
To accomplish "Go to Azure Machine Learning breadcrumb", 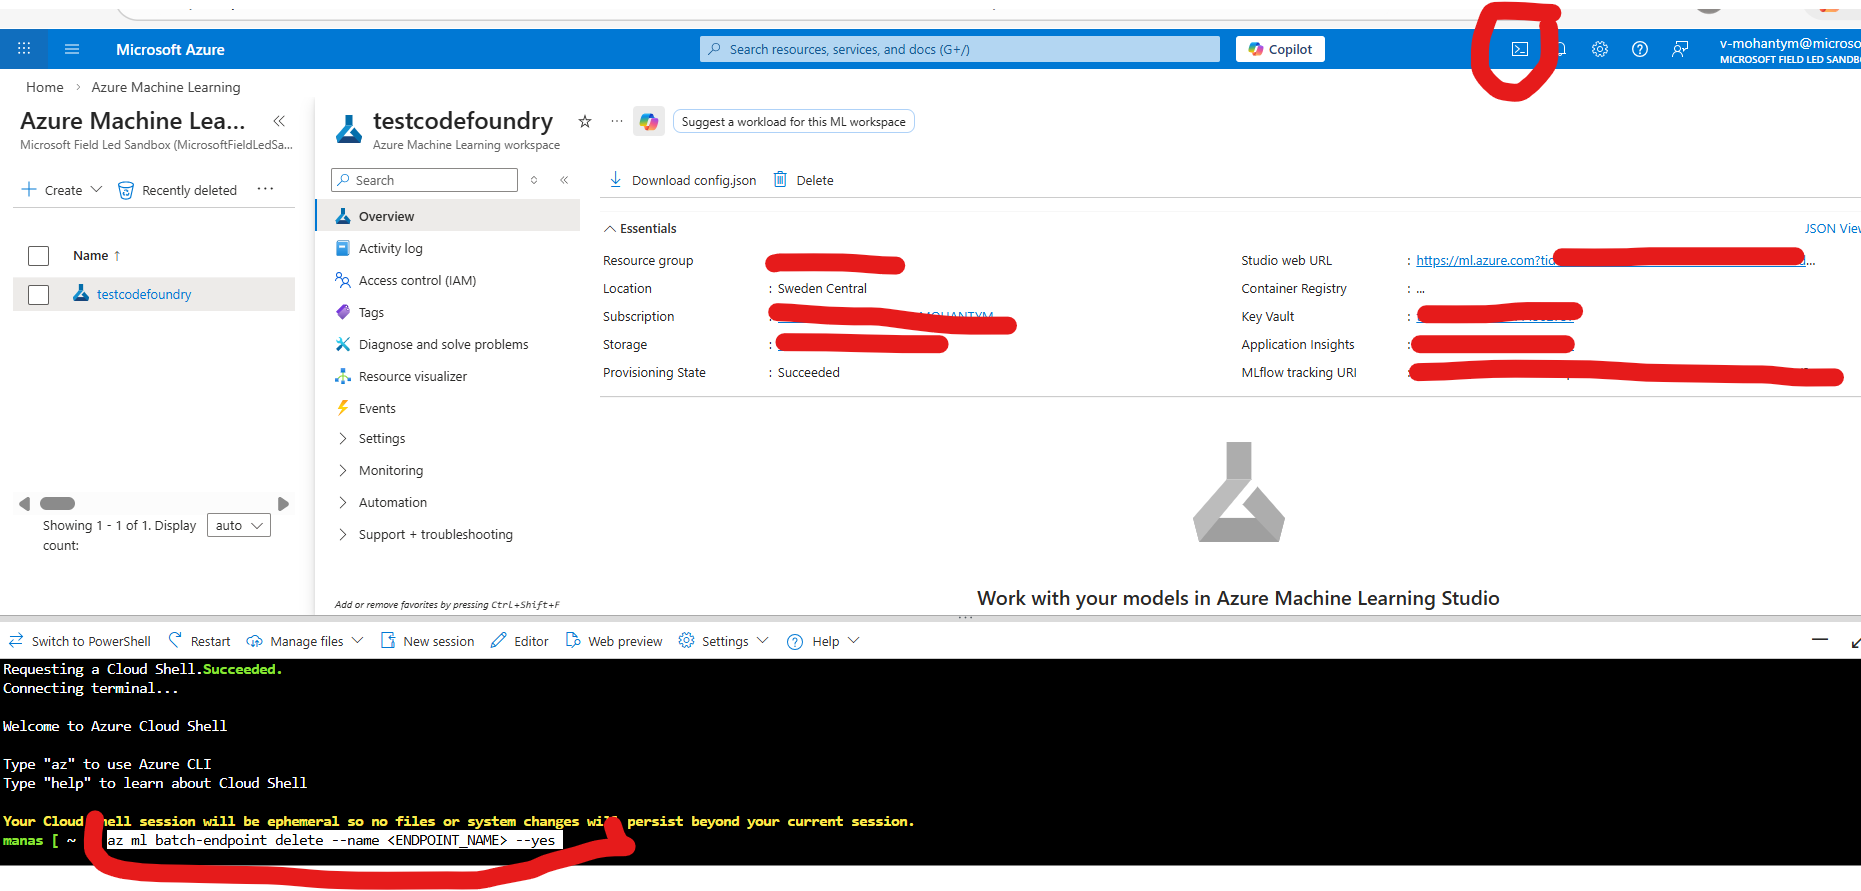I will point(166,87).
